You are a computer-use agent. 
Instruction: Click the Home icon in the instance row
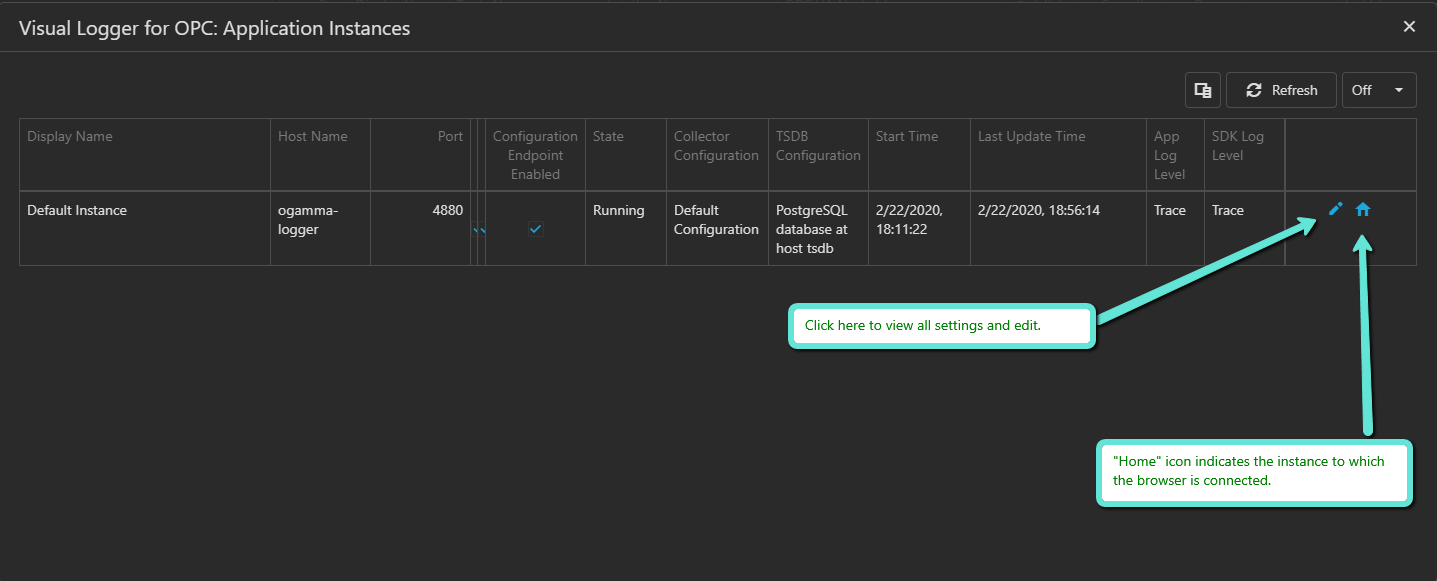pos(1362,209)
